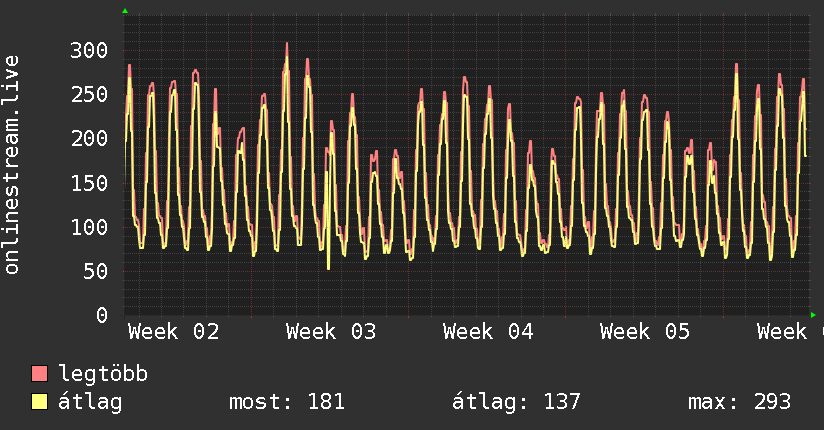The height and width of the screenshot is (430, 824).
Task: Select the Week 04 axis label
Action: click(x=488, y=332)
